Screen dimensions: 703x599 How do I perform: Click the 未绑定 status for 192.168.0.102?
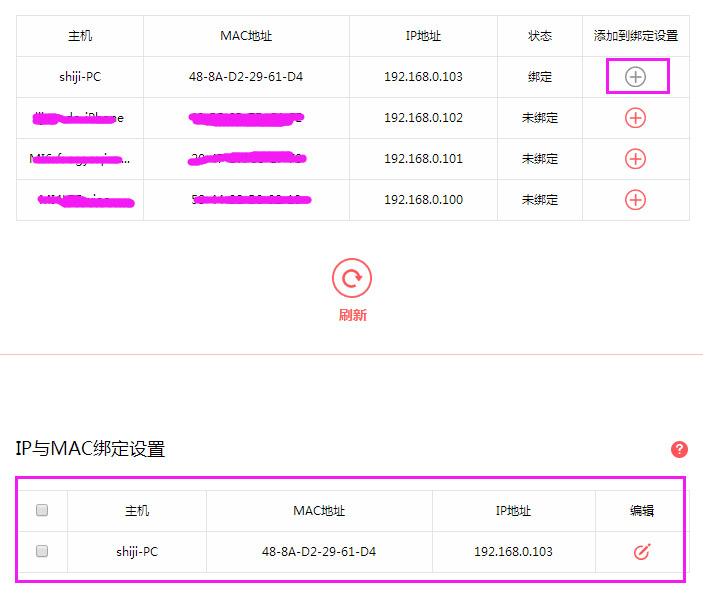click(539, 118)
